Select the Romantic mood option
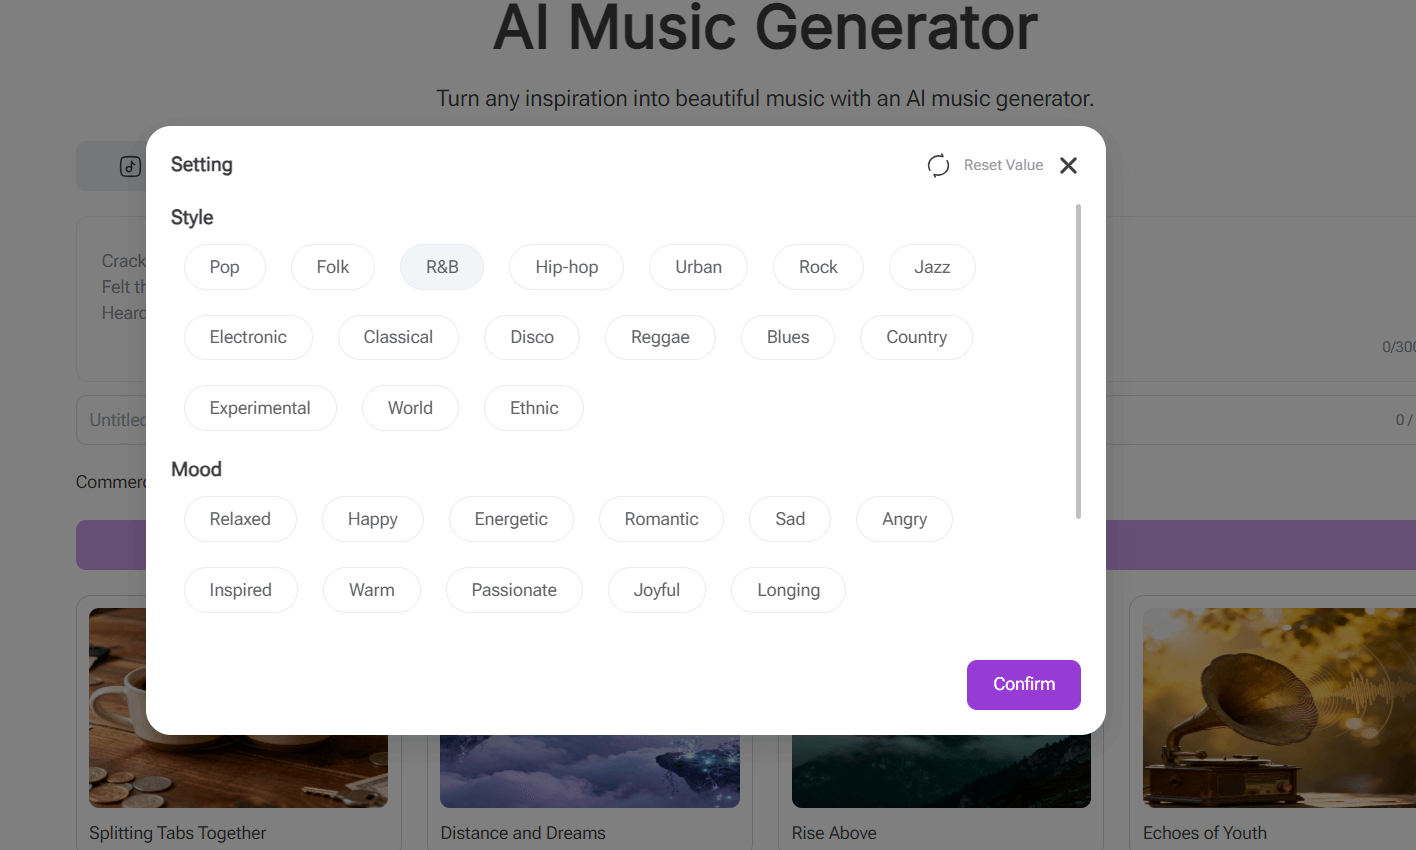The image size is (1416, 850). (x=661, y=519)
